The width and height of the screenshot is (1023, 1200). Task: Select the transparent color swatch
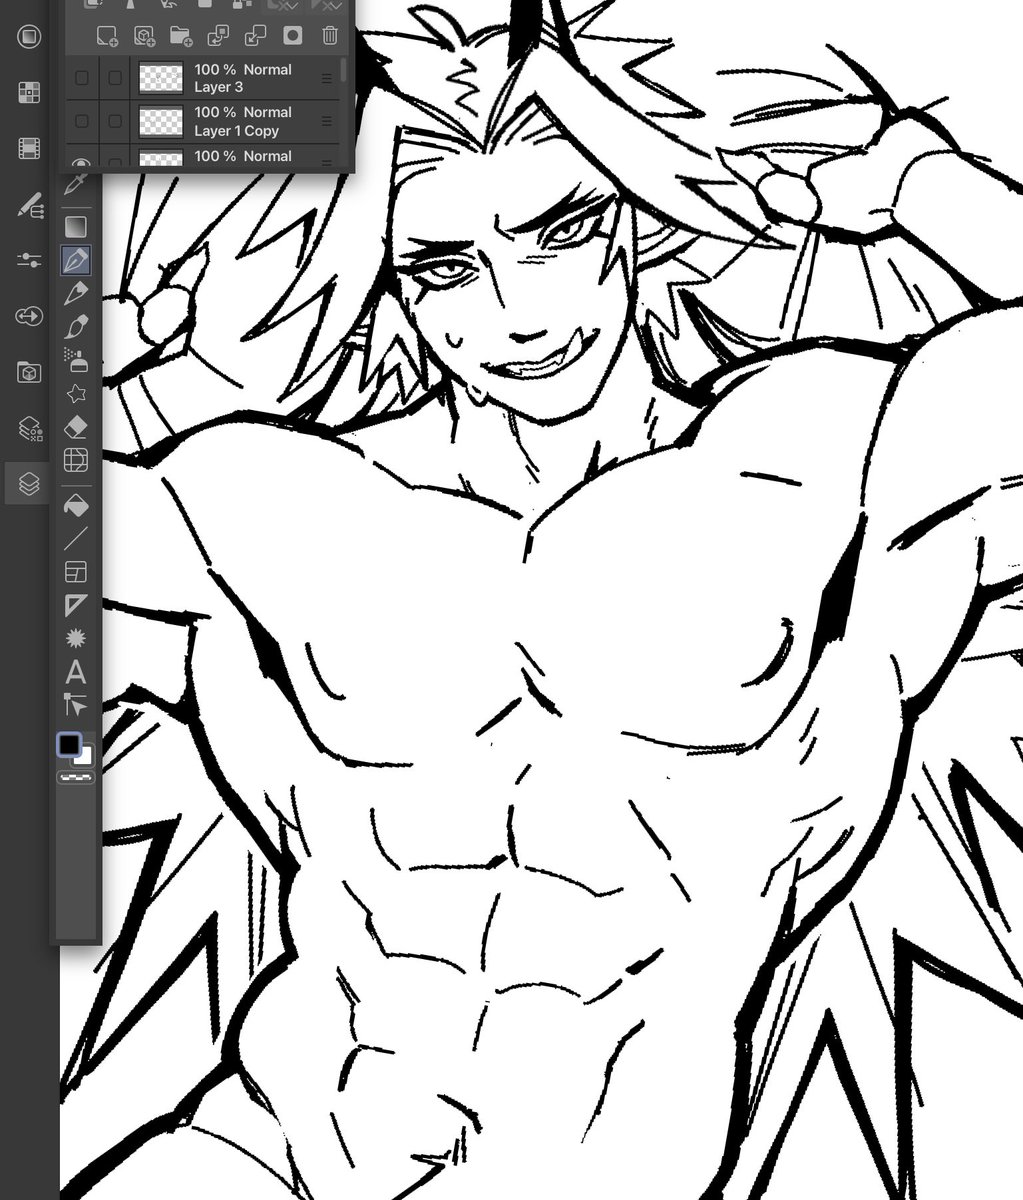(x=76, y=775)
